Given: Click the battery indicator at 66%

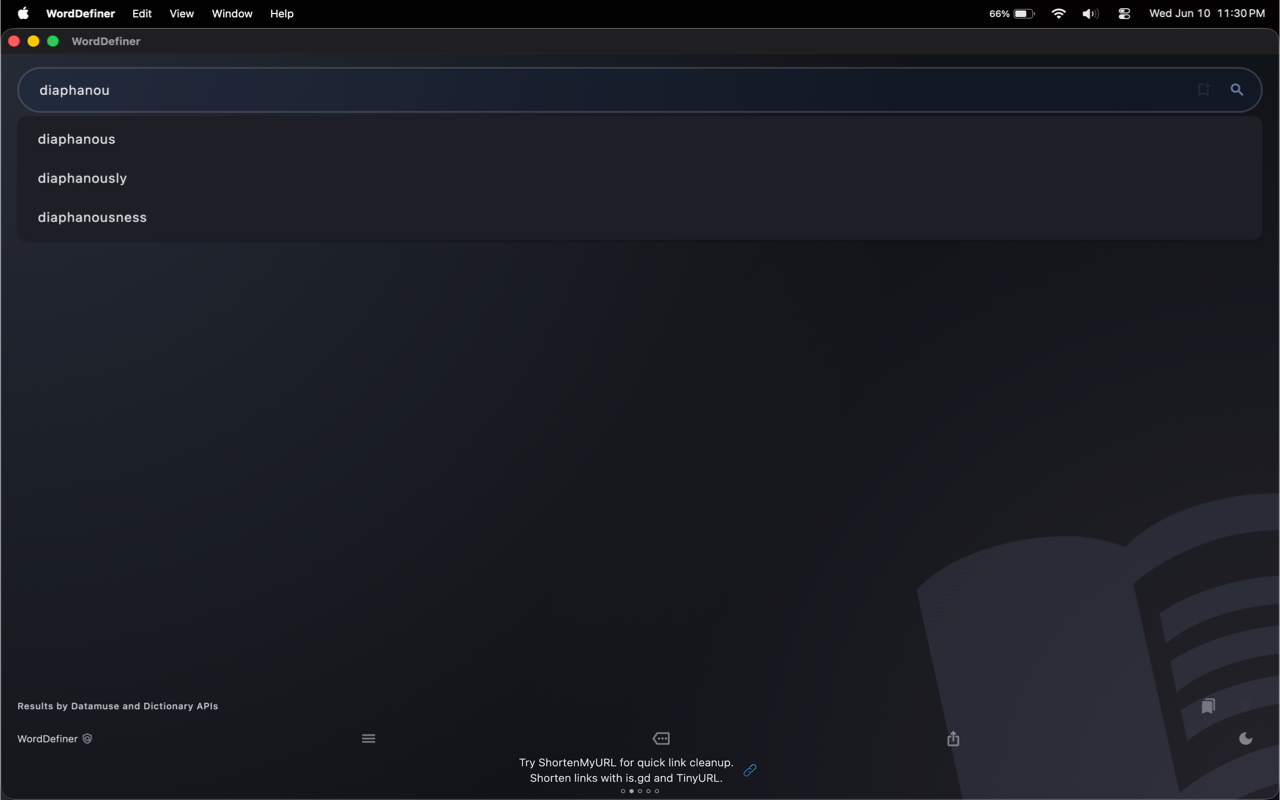Looking at the screenshot, I should [1012, 14].
